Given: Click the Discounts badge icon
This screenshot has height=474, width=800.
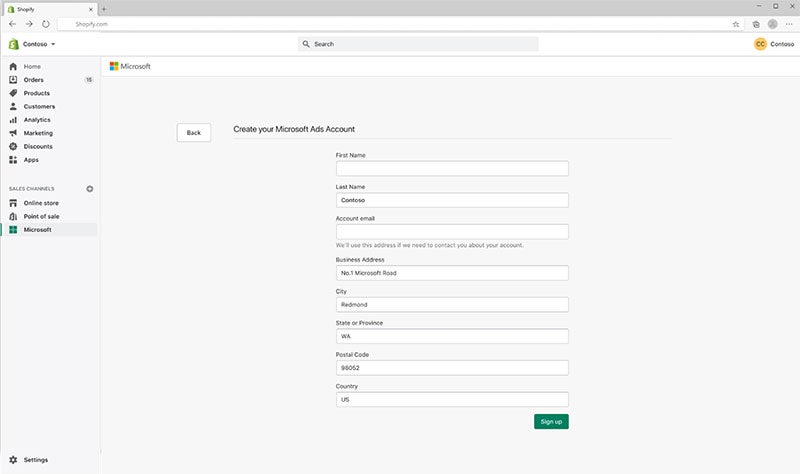Looking at the screenshot, I should (x=13, y=146).
